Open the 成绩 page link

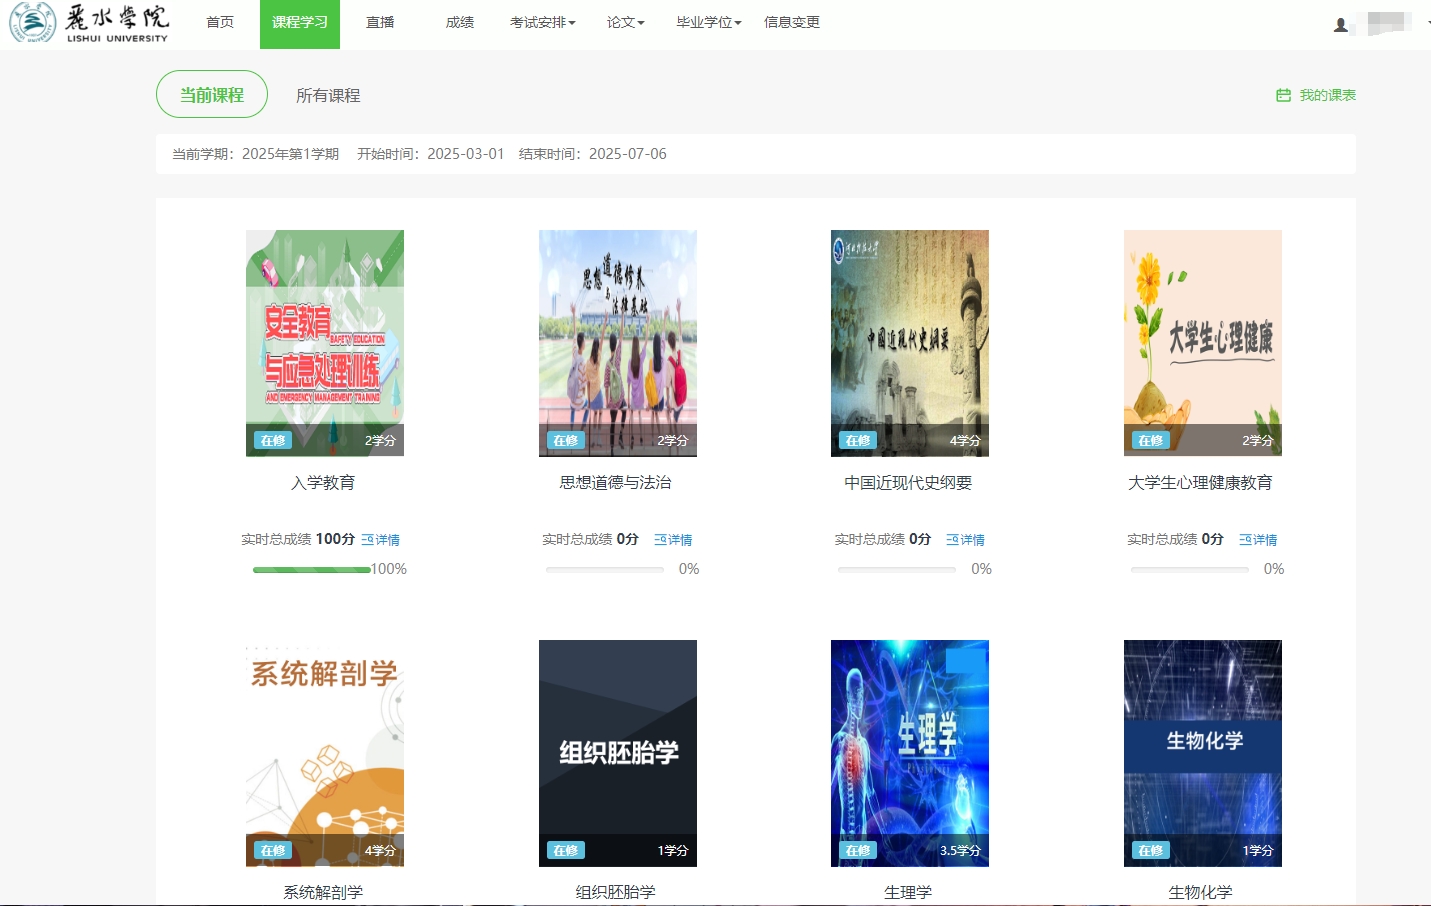[460, 23]
